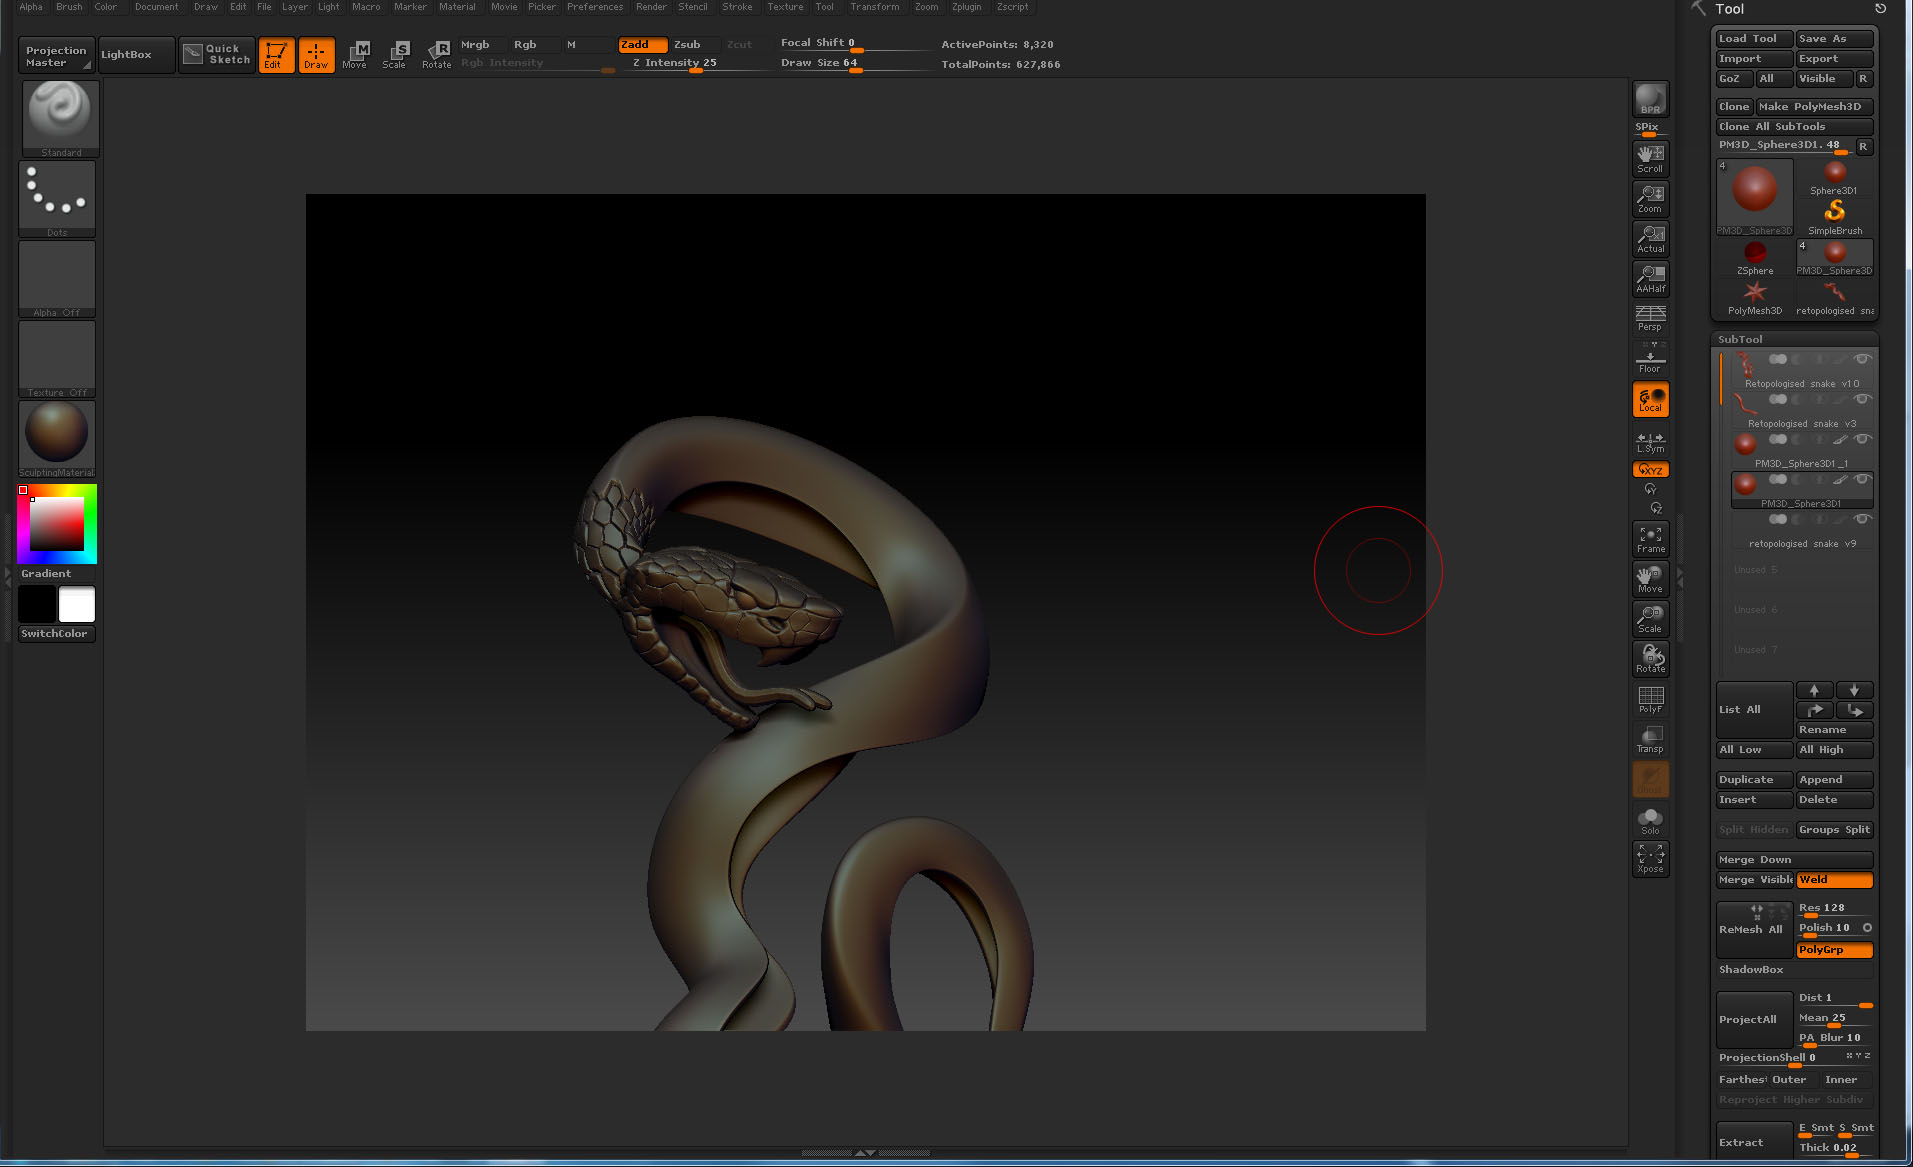Select the Scroll navigation tool
The image size is (1913, 1167).
pyautogui.click(x=1649, y=157)
